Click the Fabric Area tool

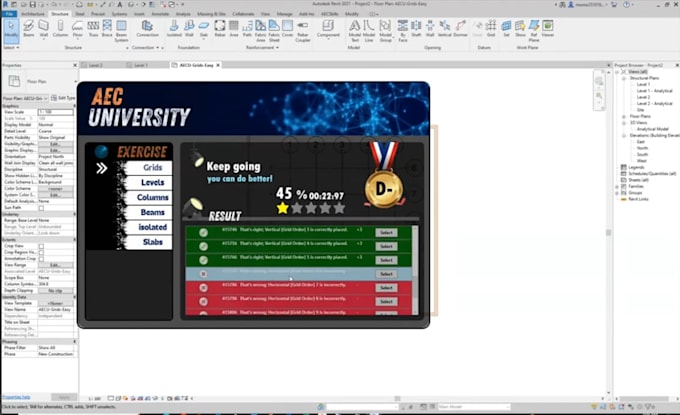(x=260, y=30)
